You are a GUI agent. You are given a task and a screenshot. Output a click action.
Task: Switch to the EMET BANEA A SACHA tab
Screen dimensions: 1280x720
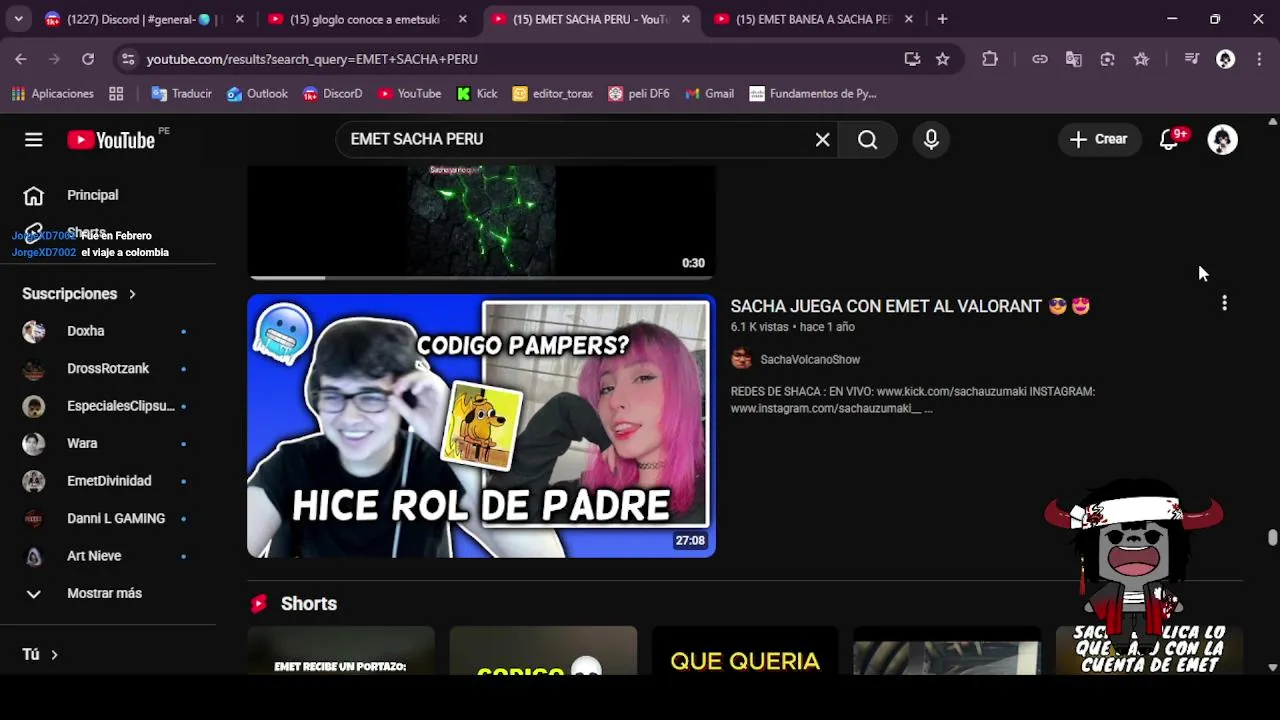click(812, 19)
